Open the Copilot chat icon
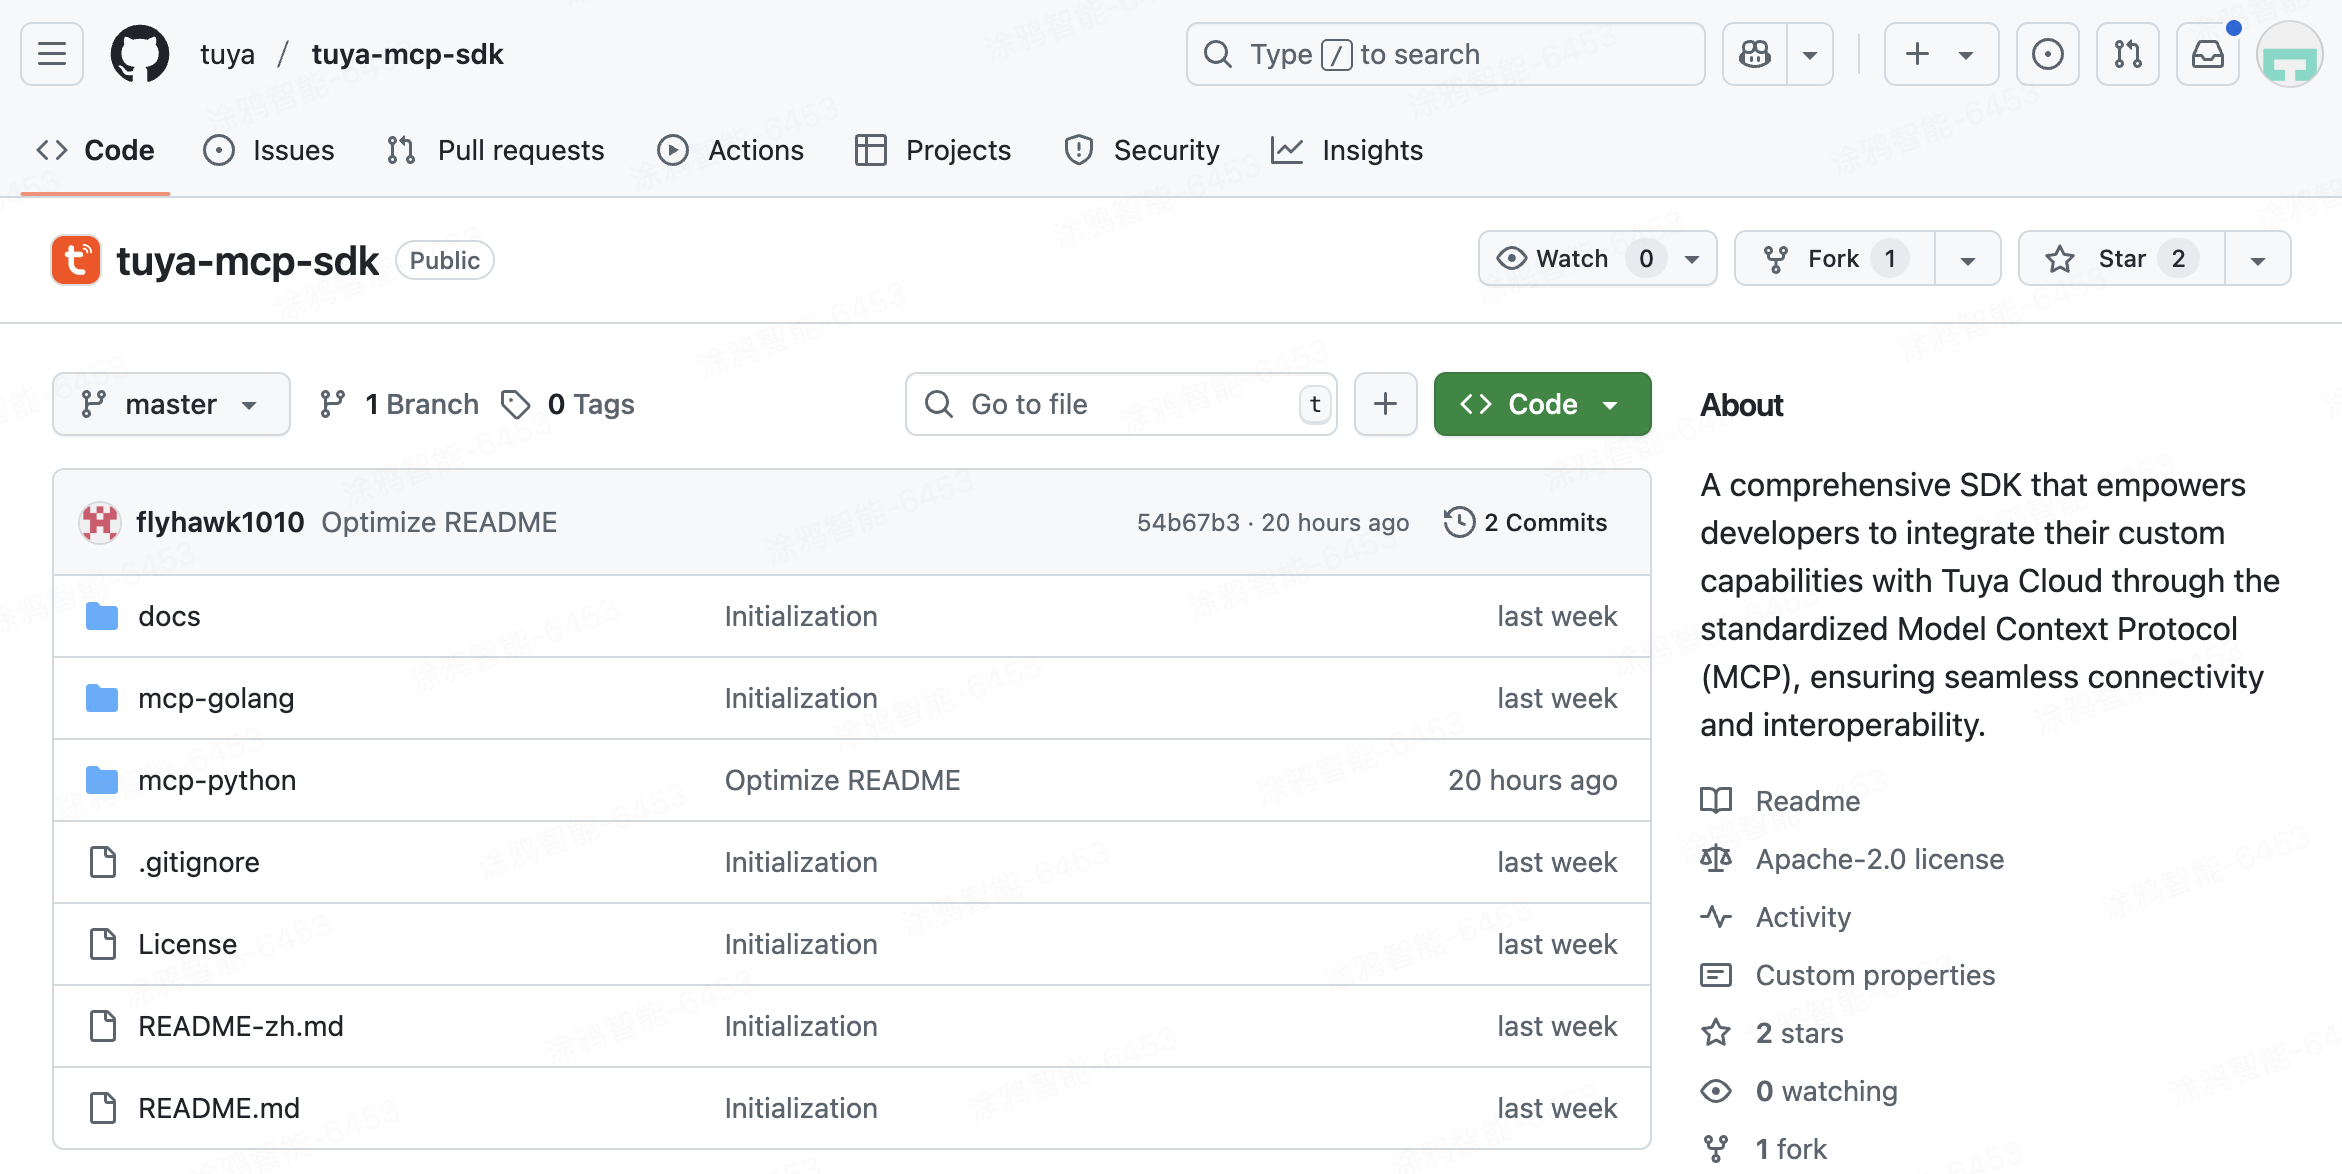 tap(1755, 54)
